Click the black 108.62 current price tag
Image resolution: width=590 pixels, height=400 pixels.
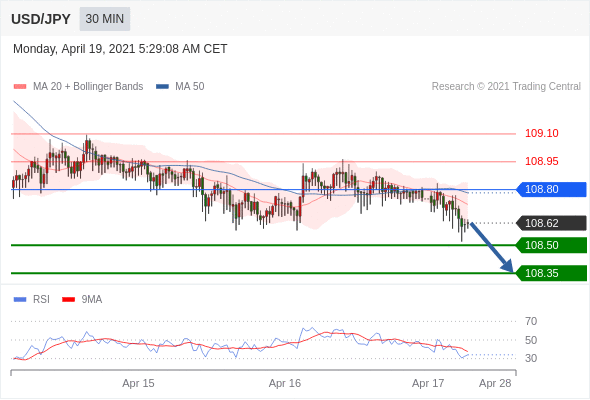(x=551, y=223)
